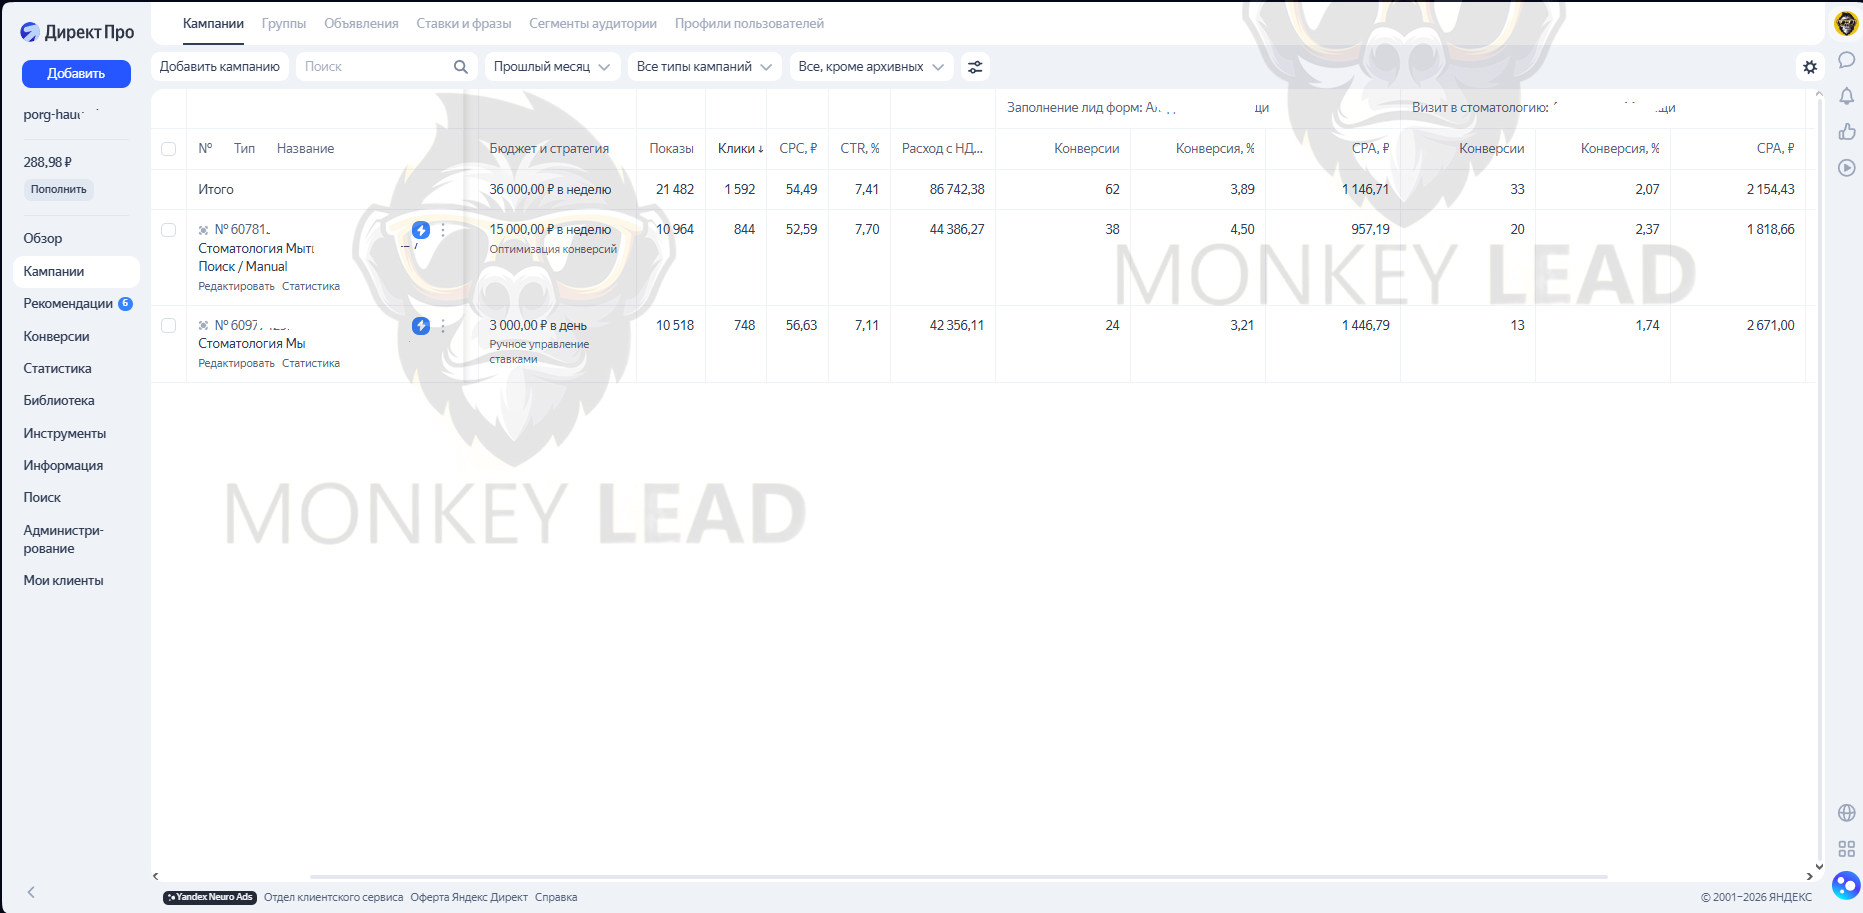1863x913 pixels.
Task: Click the thumbs-up feedback icon
Action: pos(1846,132)
